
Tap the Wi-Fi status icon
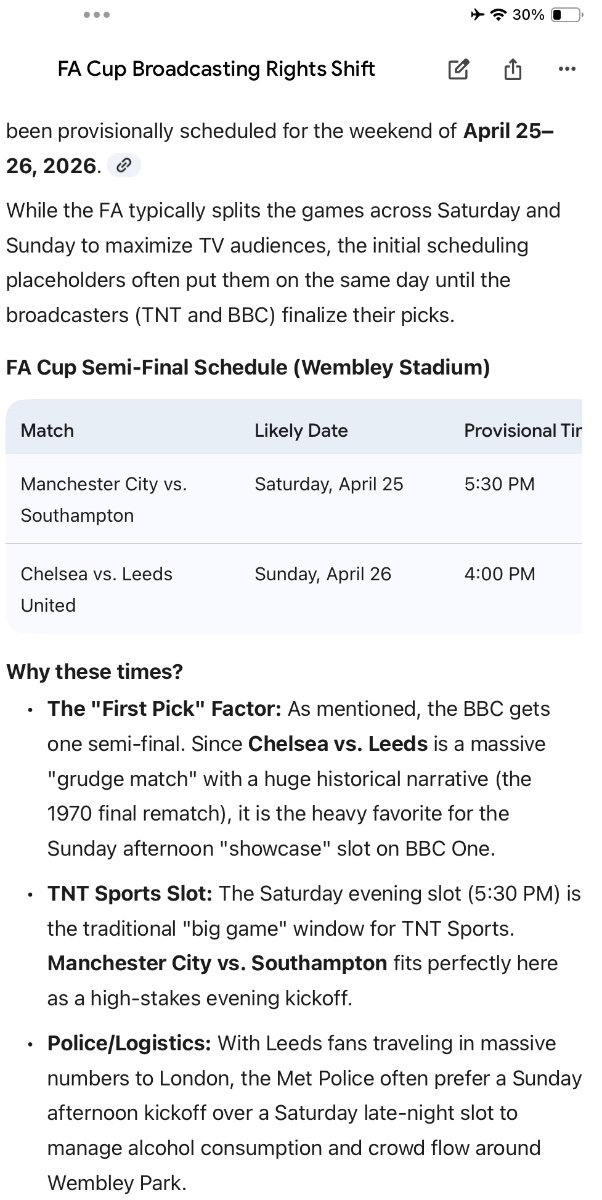pos(498,15)
